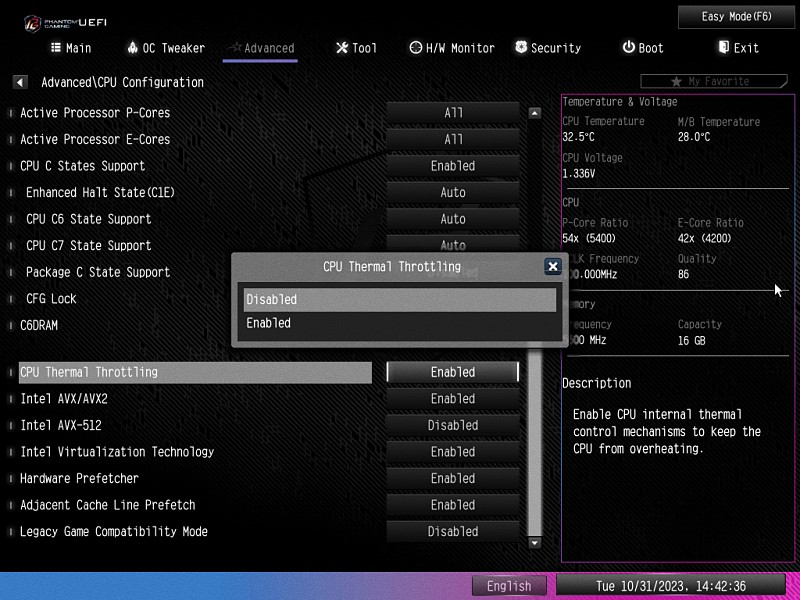
Task: Go to the H/W Monitor tab
Action: (x=452, y=48)
